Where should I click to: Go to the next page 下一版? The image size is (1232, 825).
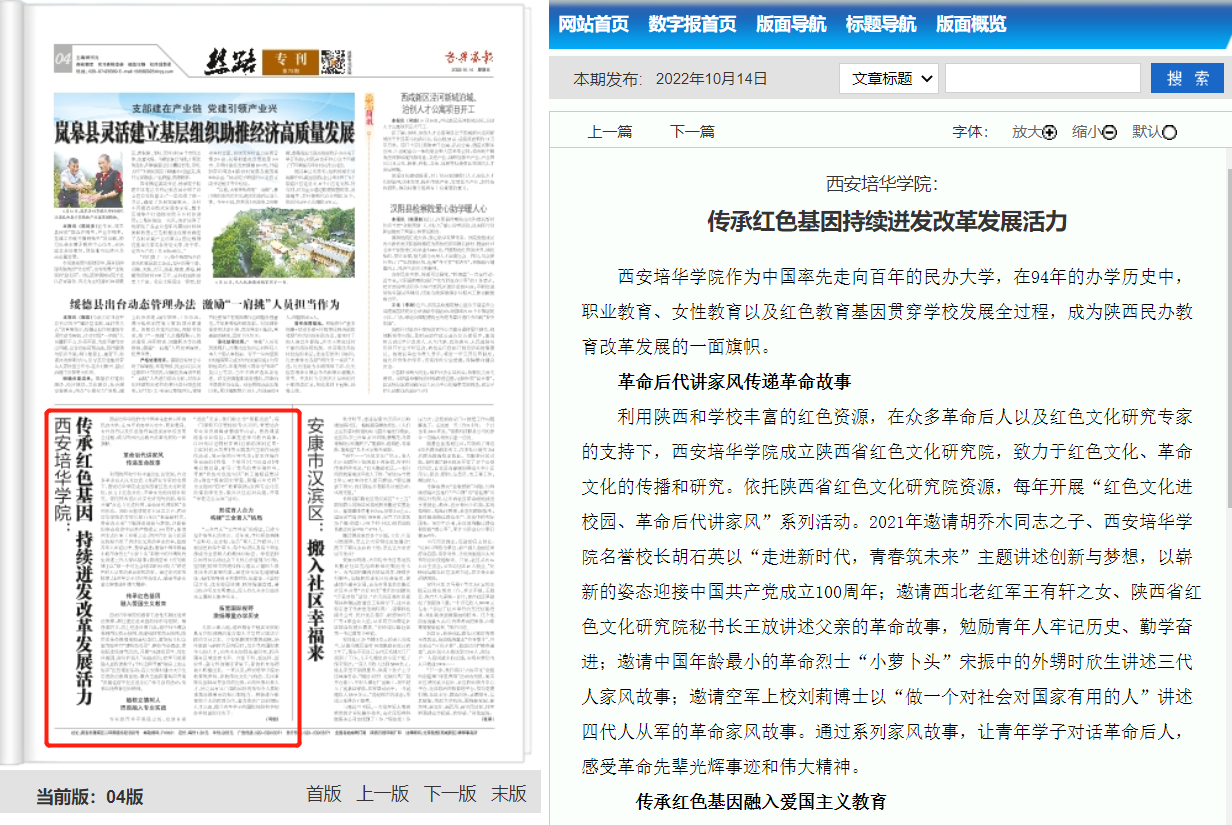pyautogui.click(x=449, y=794)
